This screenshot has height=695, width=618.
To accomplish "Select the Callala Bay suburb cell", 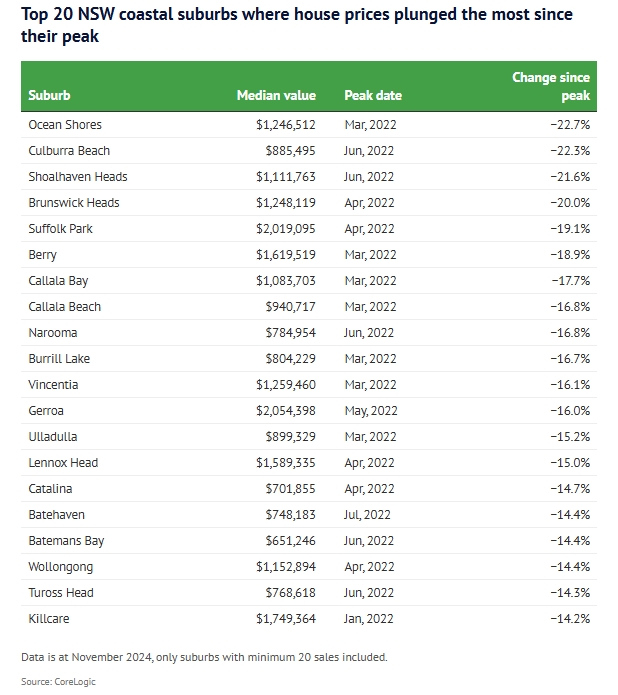I will (61, 281).
